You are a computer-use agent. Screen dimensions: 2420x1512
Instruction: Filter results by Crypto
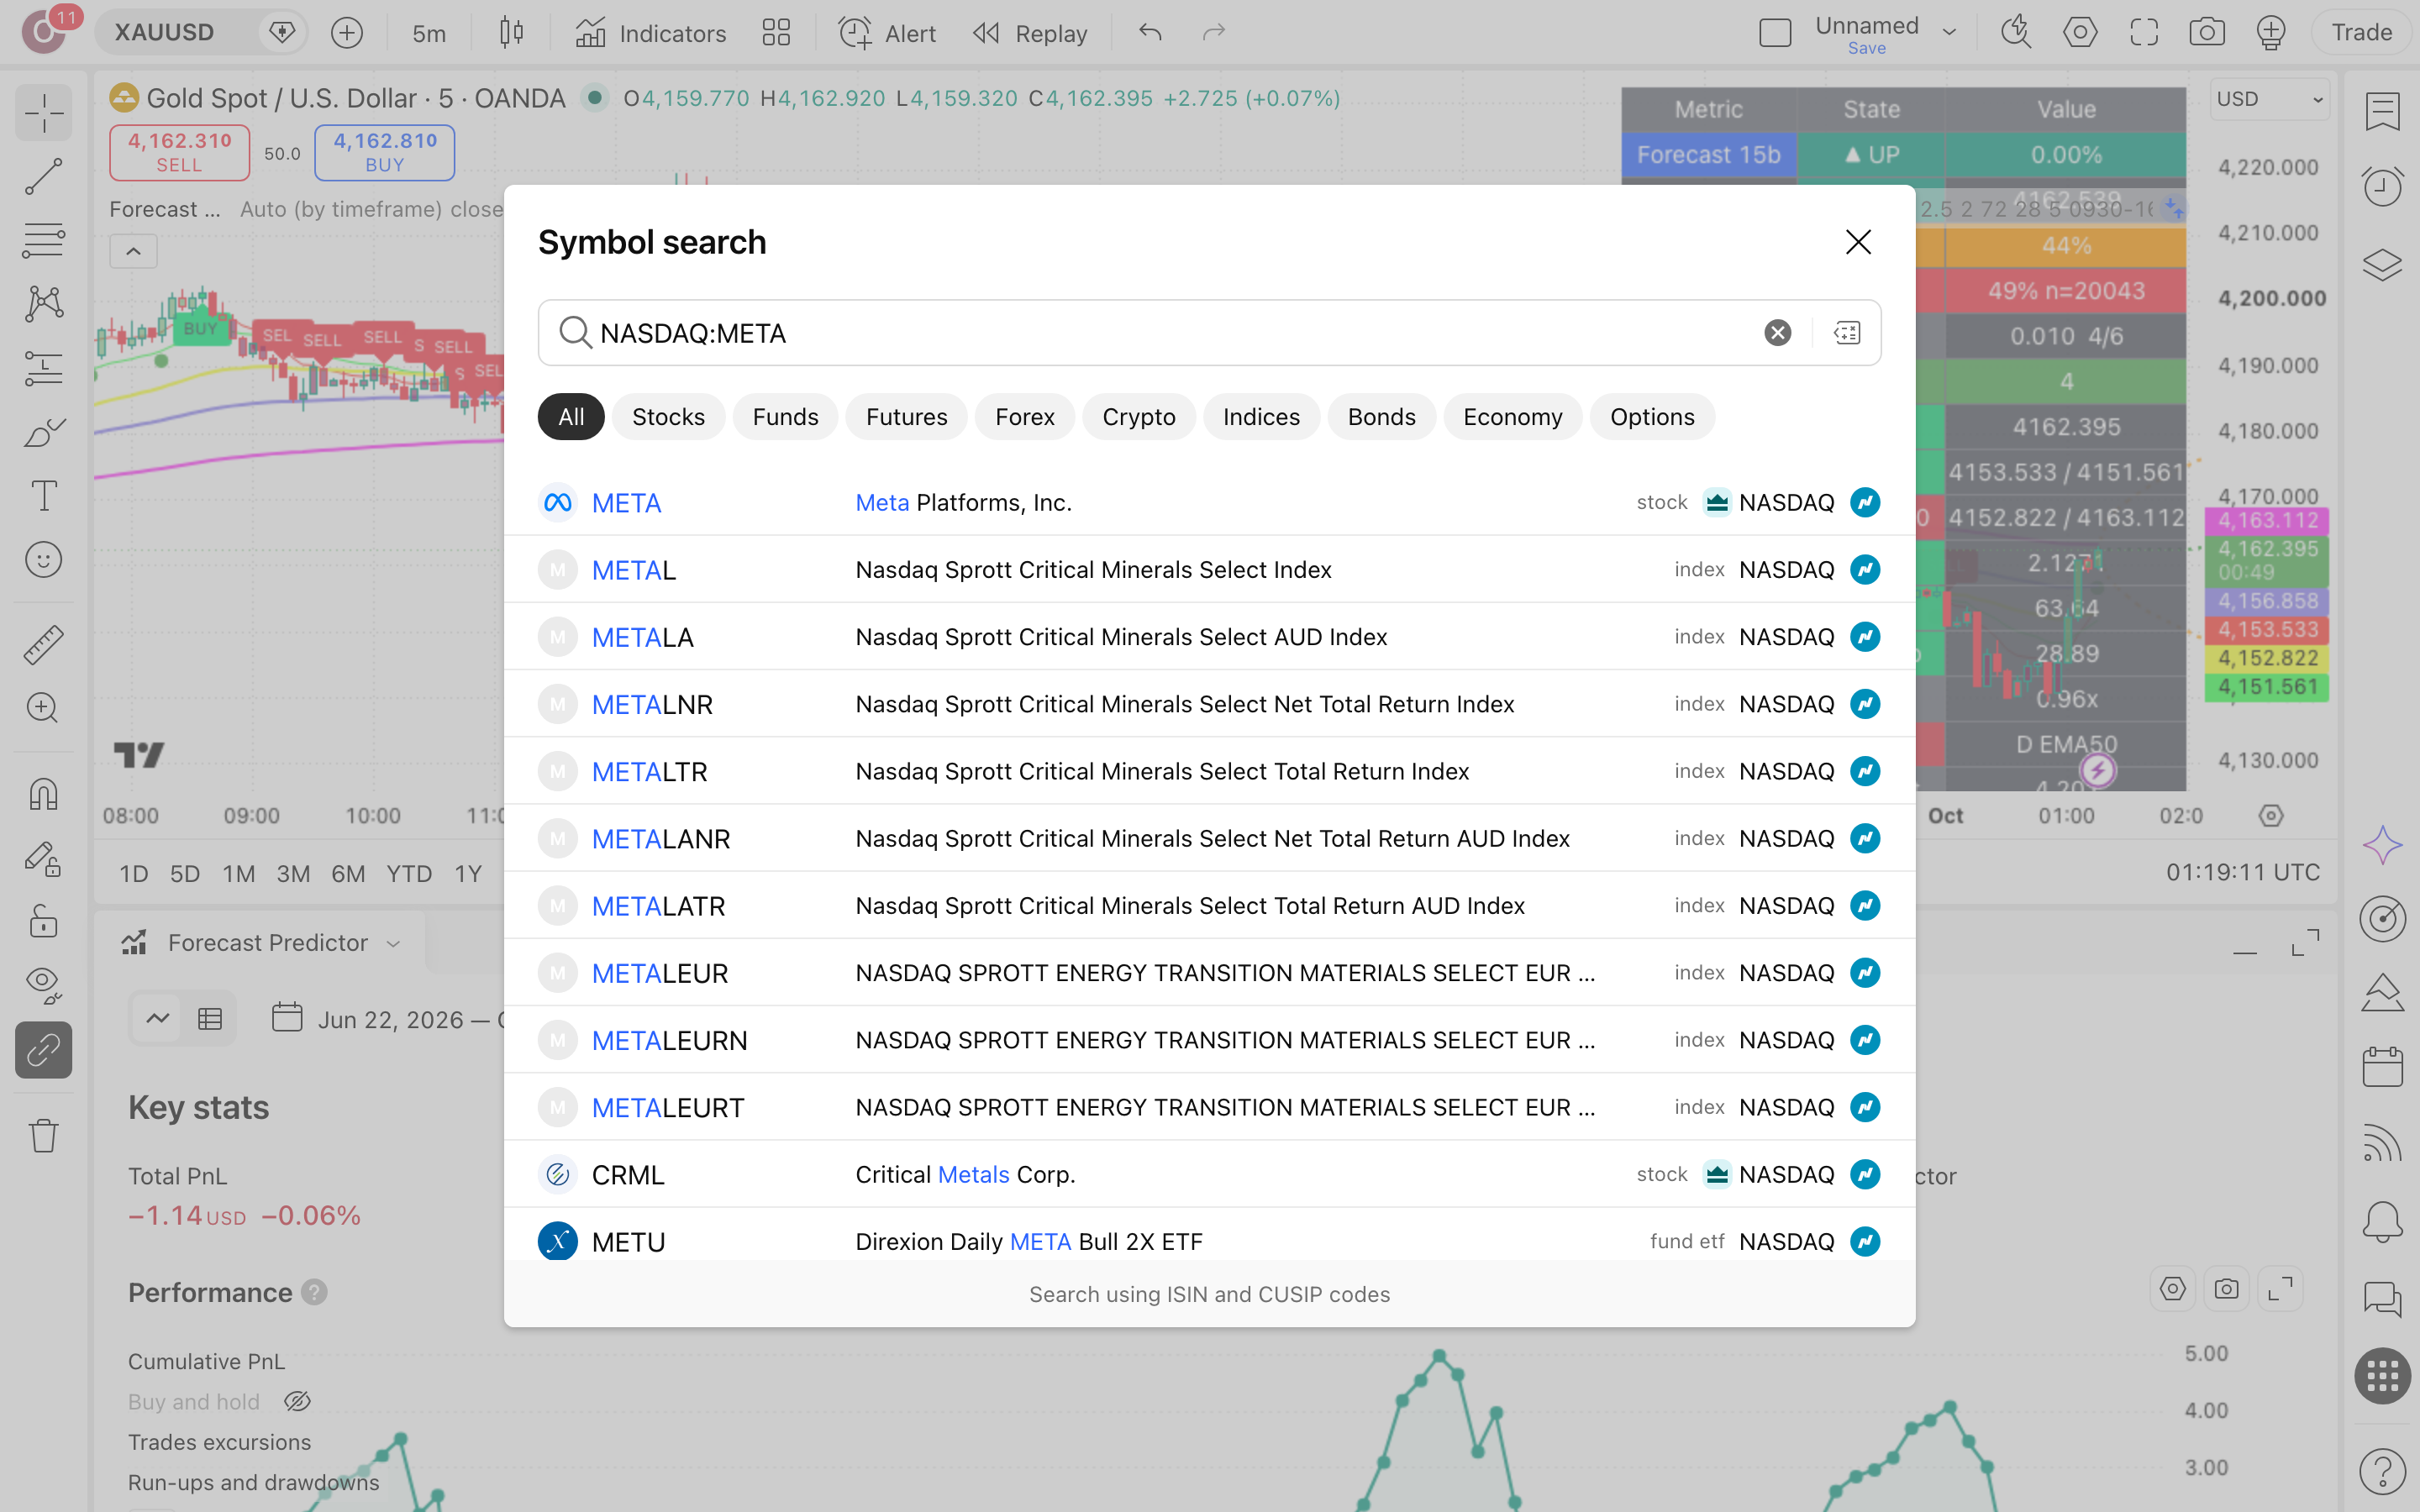[1138, 417]
